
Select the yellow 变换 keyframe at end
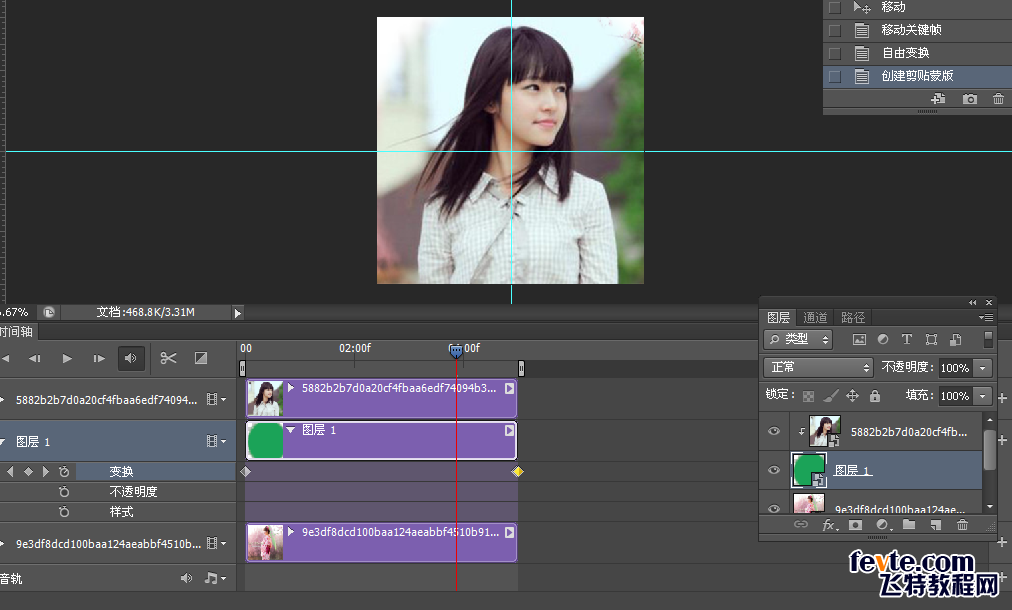coord(518,472)
